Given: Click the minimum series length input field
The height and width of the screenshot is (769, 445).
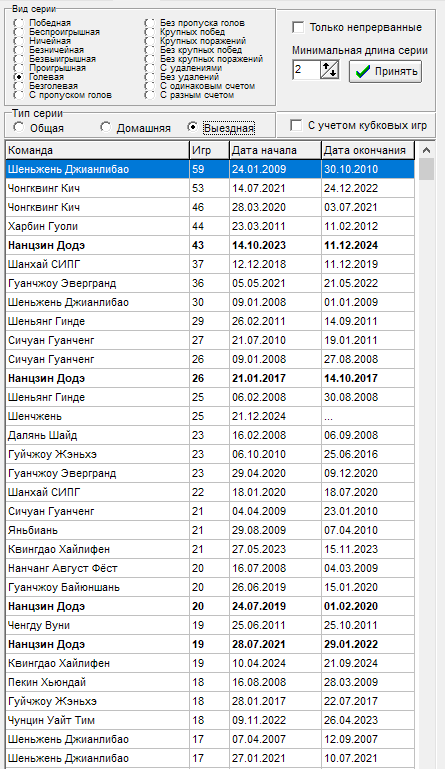Looking at the screenshot, I should (x=306, y=70).
